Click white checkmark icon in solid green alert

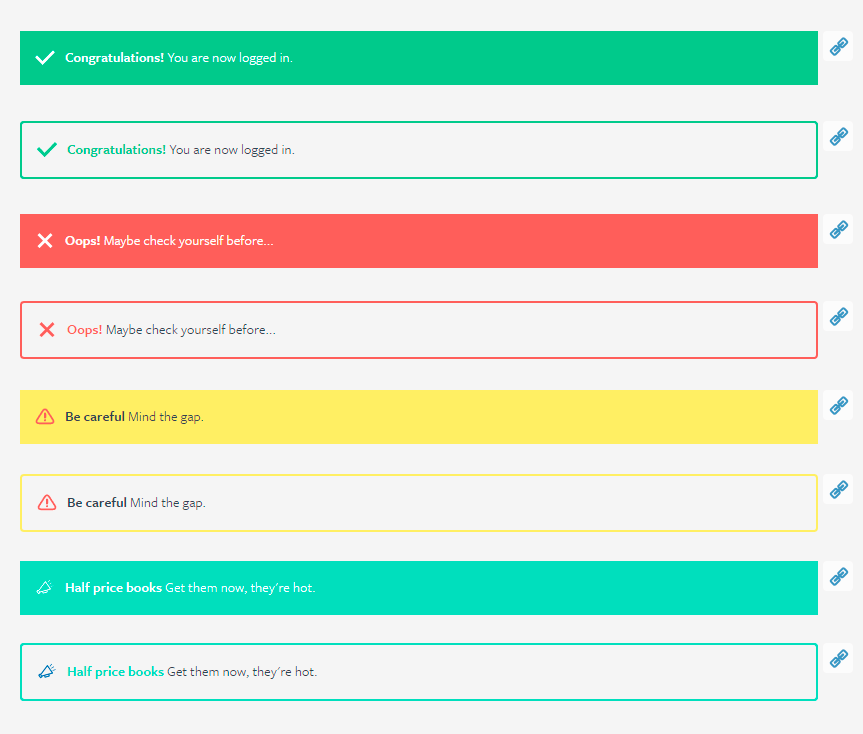[45, 58]
